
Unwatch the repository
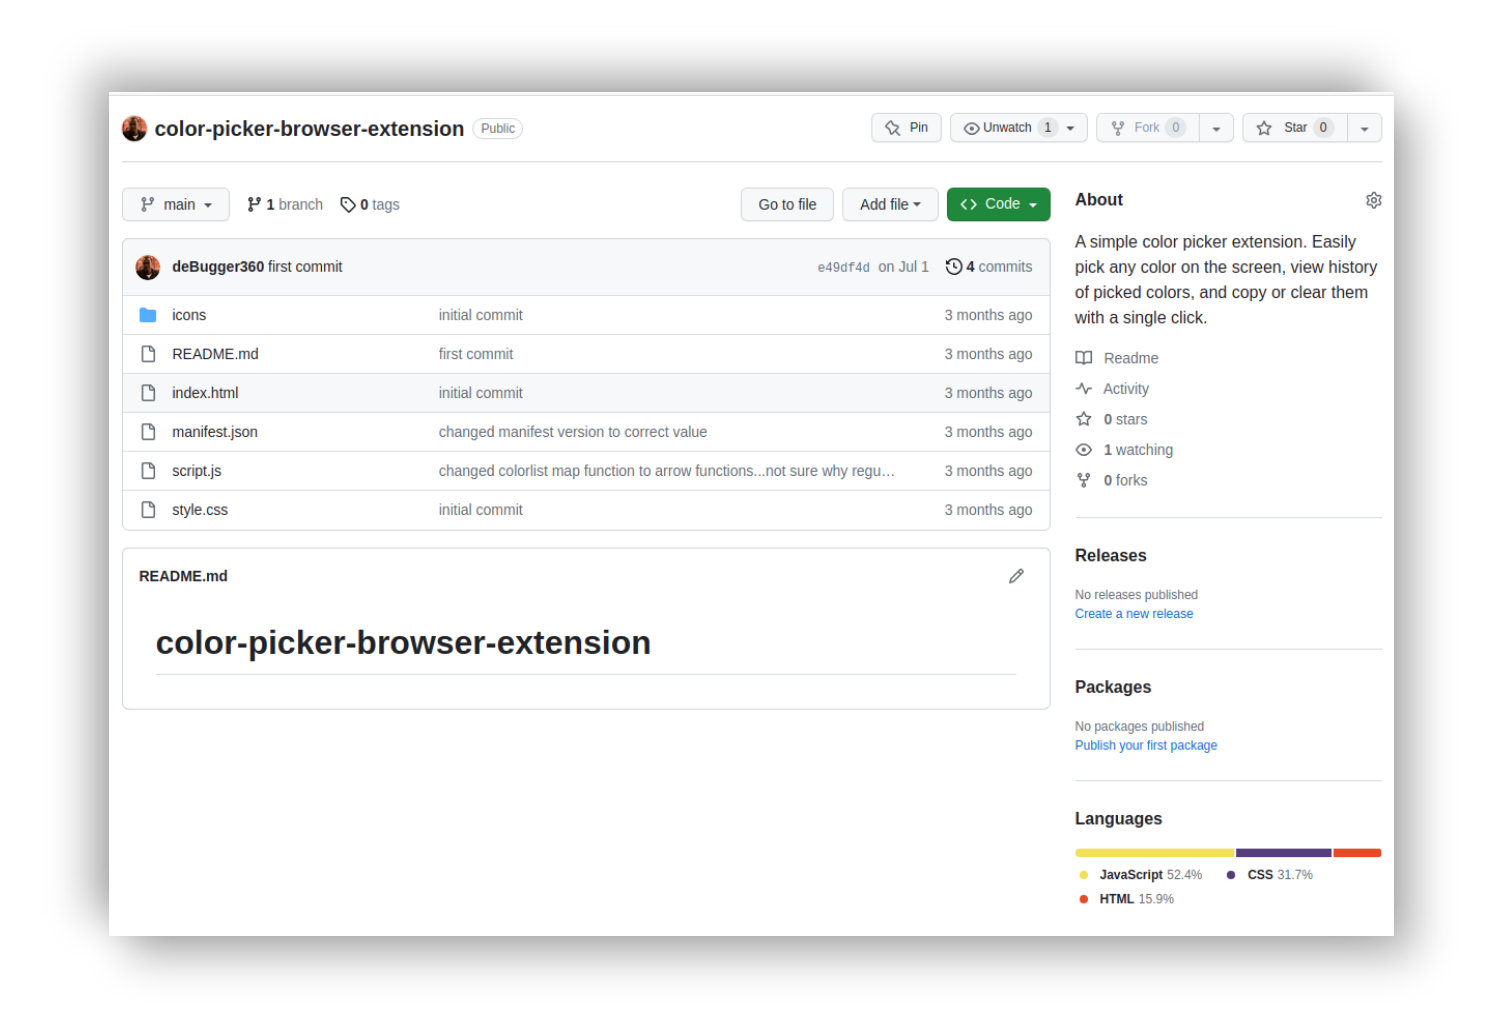[x=1006, y=128]
